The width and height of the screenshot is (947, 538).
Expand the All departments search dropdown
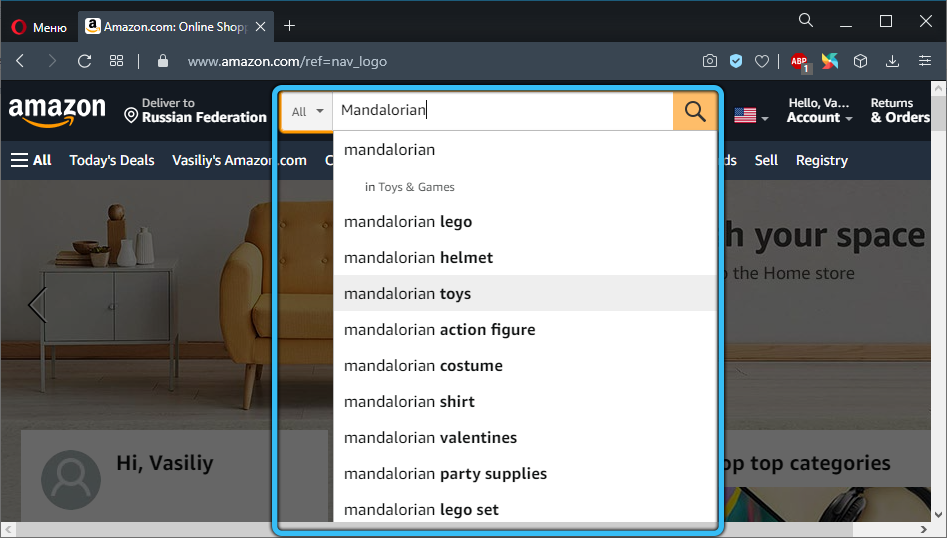coord(306,111)
